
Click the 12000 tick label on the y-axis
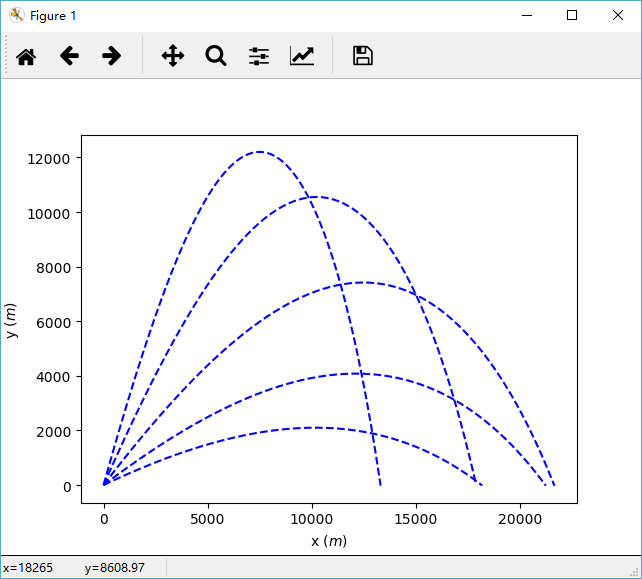coord(49,159)
